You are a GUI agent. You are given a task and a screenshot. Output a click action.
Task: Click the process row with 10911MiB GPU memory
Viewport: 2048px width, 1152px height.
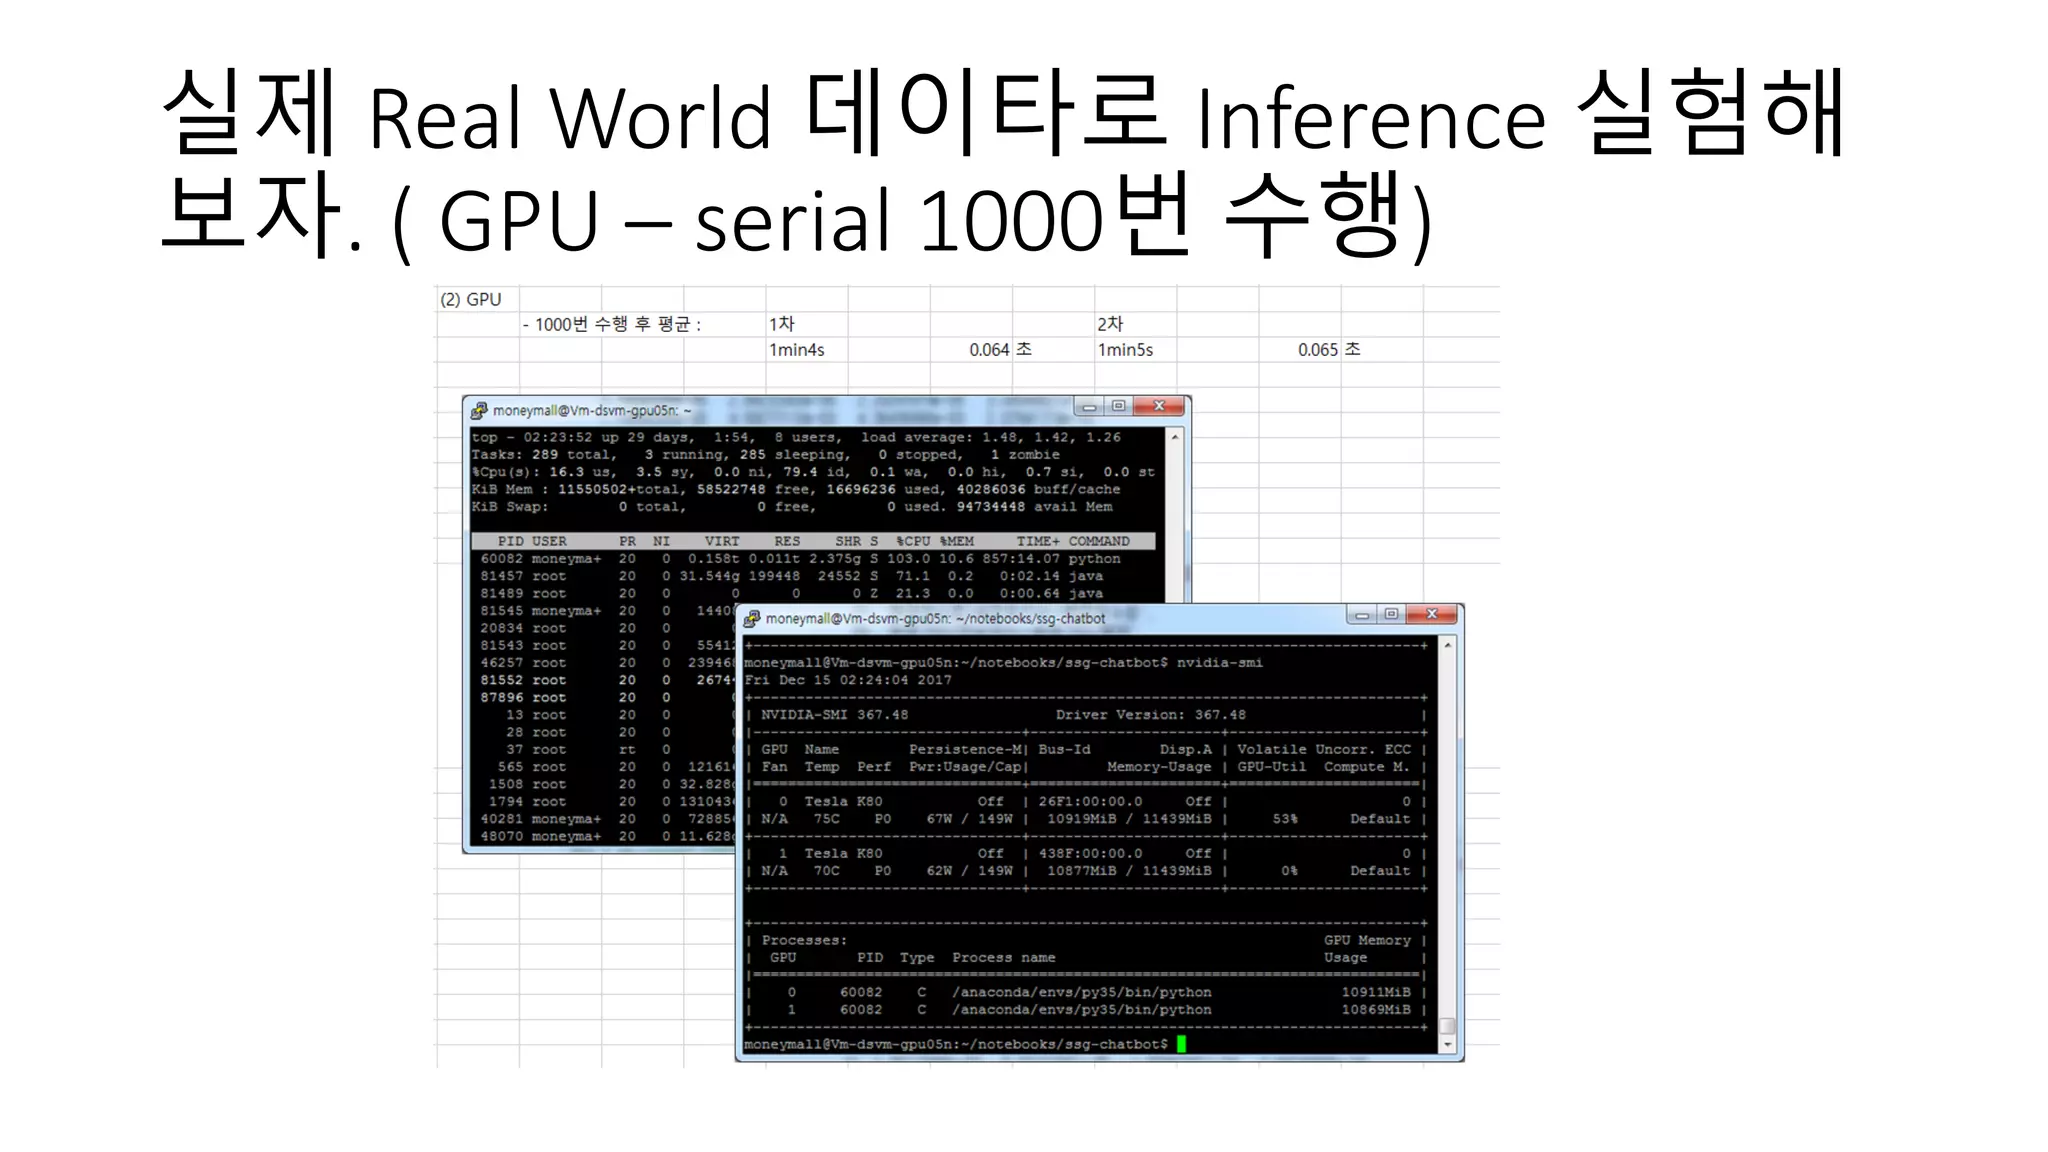1085,992
